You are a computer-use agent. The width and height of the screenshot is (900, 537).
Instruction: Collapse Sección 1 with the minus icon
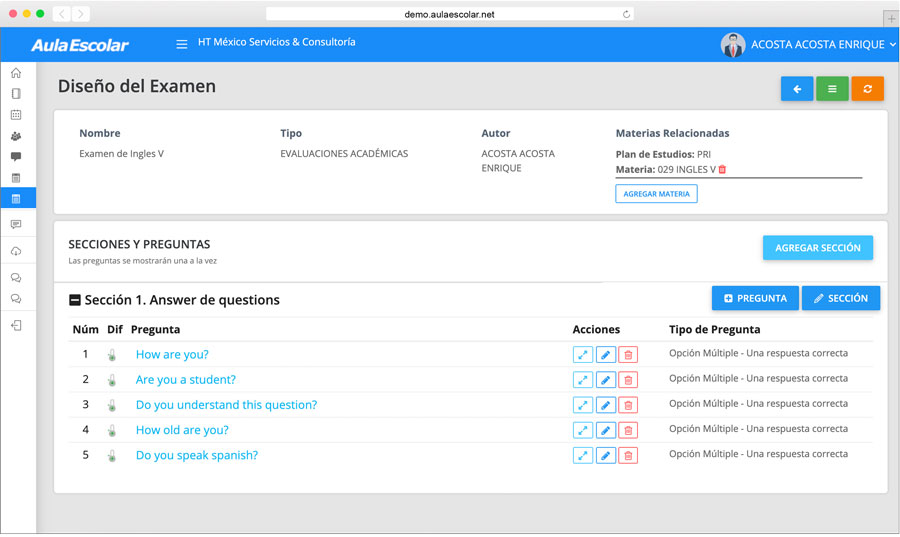pos(75,300)
